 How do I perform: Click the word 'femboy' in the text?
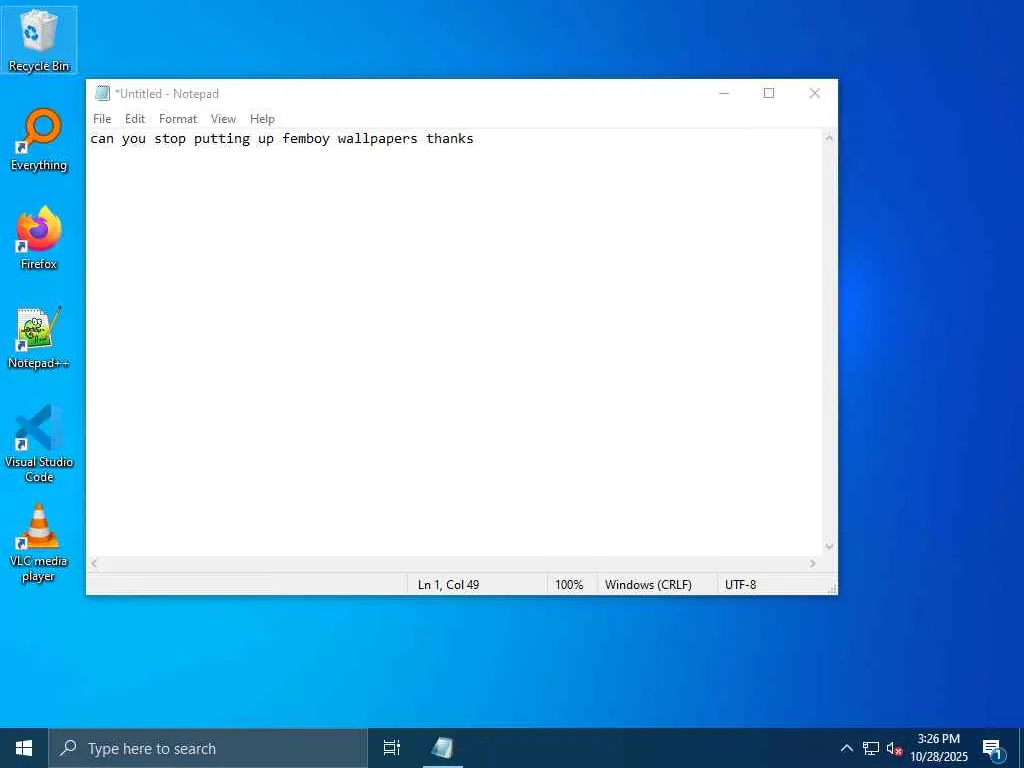(306, 138)
